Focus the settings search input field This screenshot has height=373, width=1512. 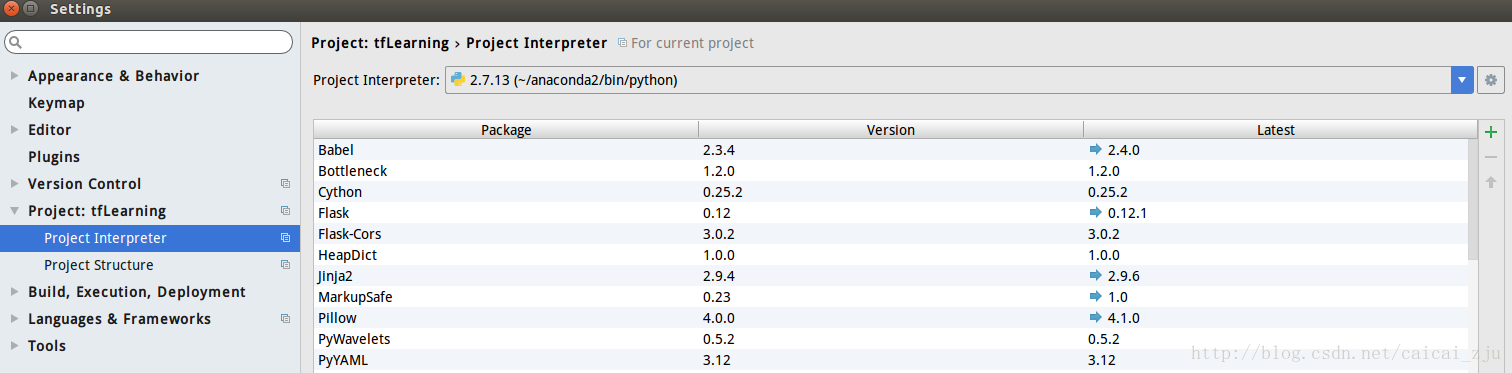pos(149,42)
